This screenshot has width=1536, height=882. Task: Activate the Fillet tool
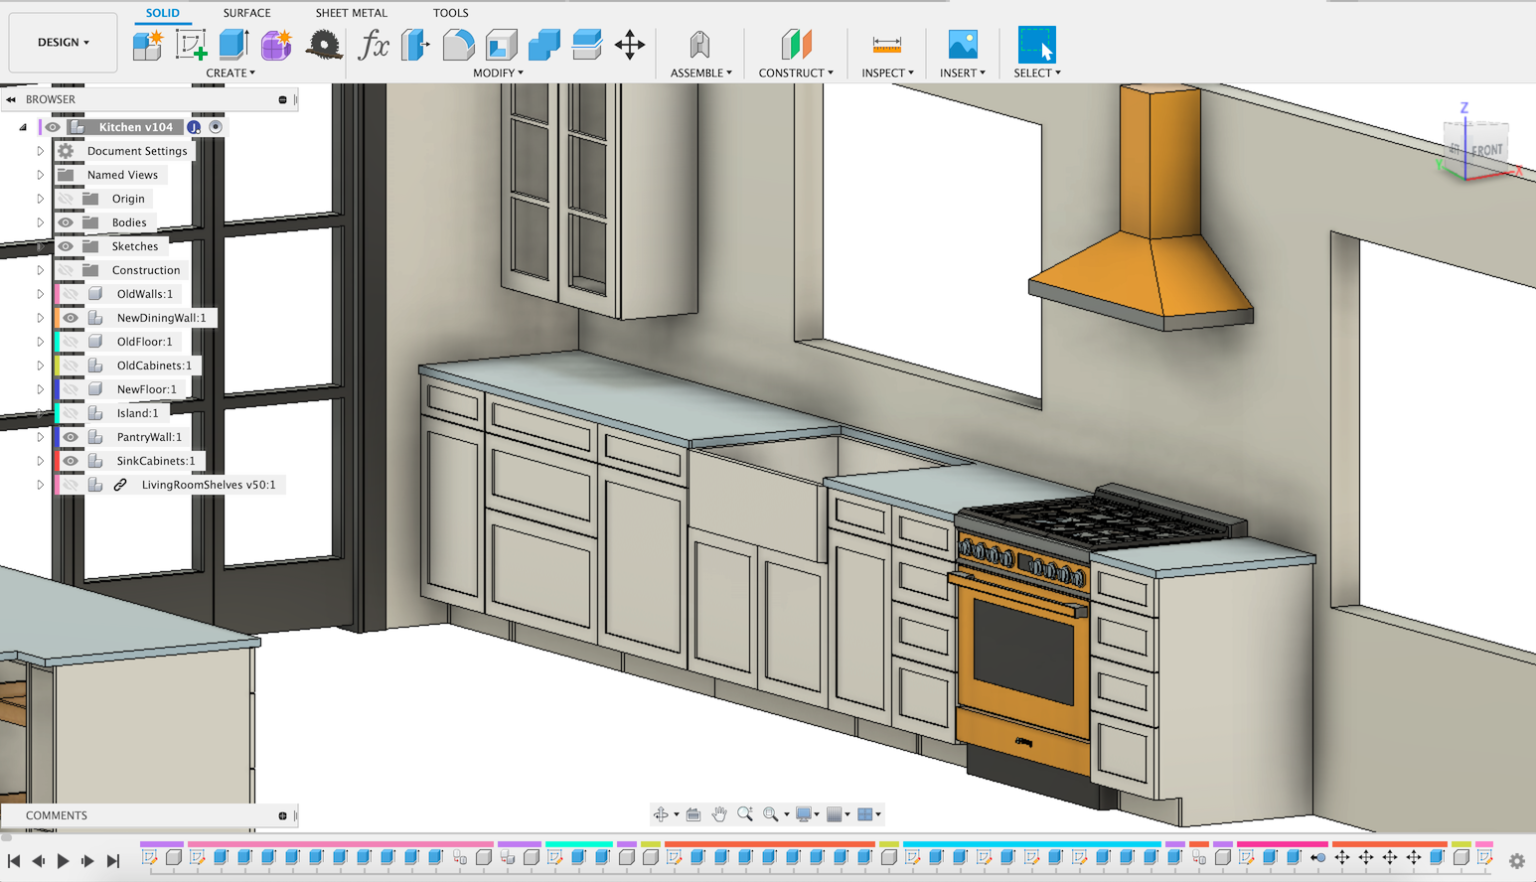[457, 44]
